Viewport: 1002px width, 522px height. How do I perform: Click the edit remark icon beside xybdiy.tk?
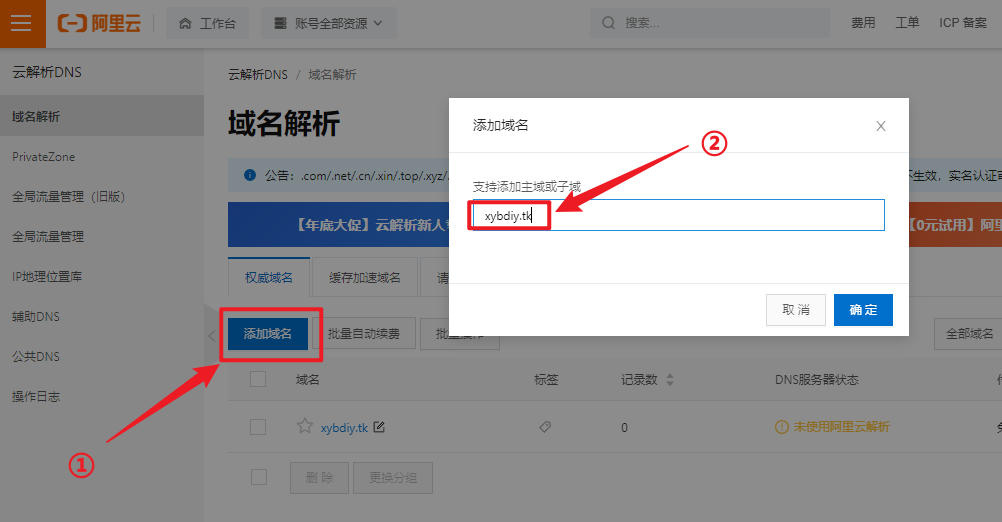click(379, 426)
